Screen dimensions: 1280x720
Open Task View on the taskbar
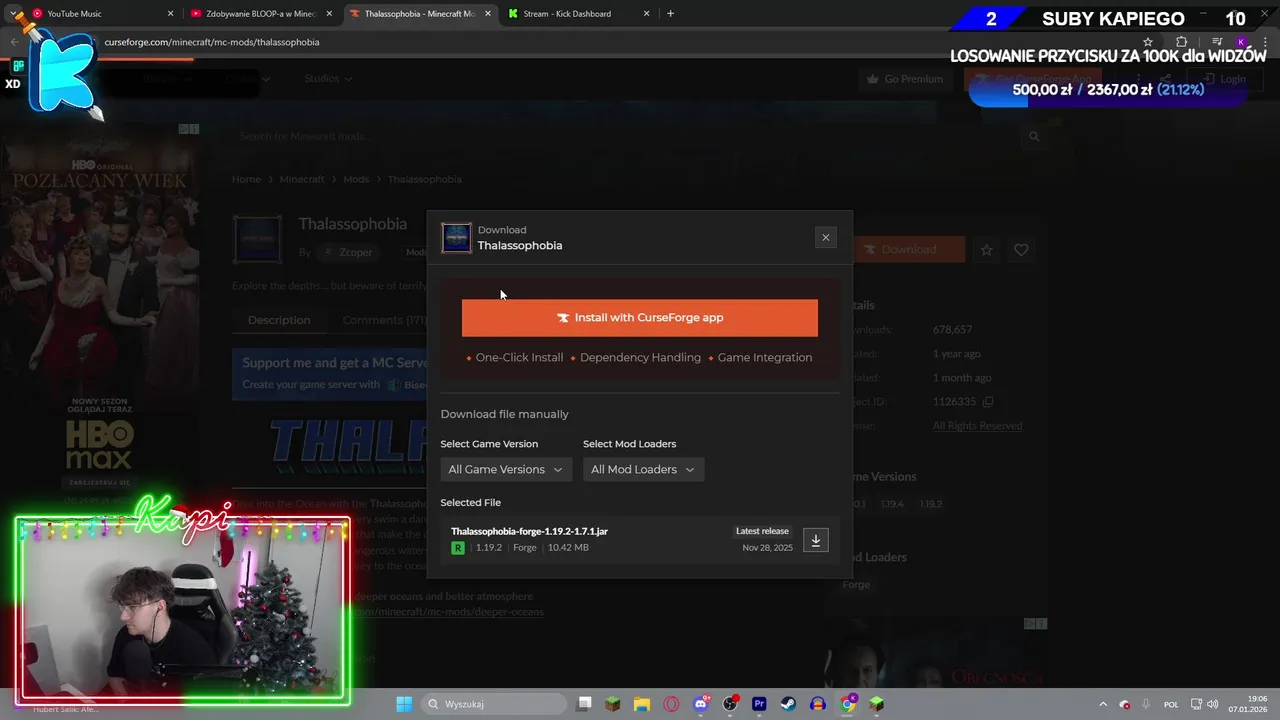coord(585,704)
